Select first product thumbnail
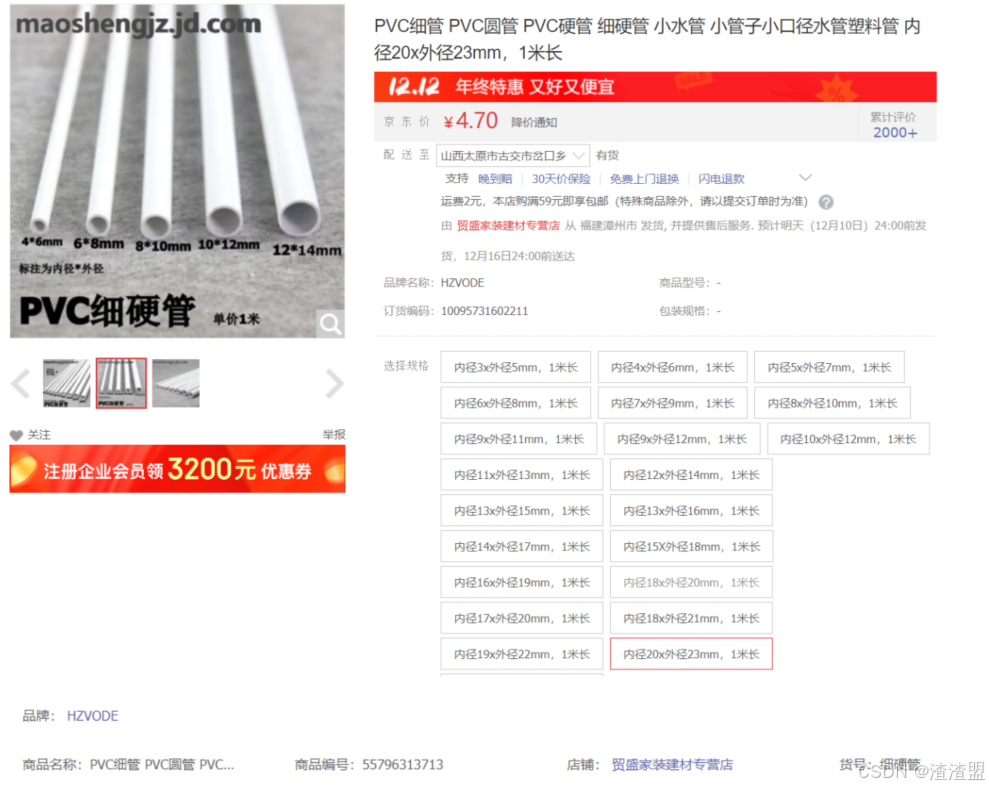Screen dimensions: 989x789 pos(67,383)
